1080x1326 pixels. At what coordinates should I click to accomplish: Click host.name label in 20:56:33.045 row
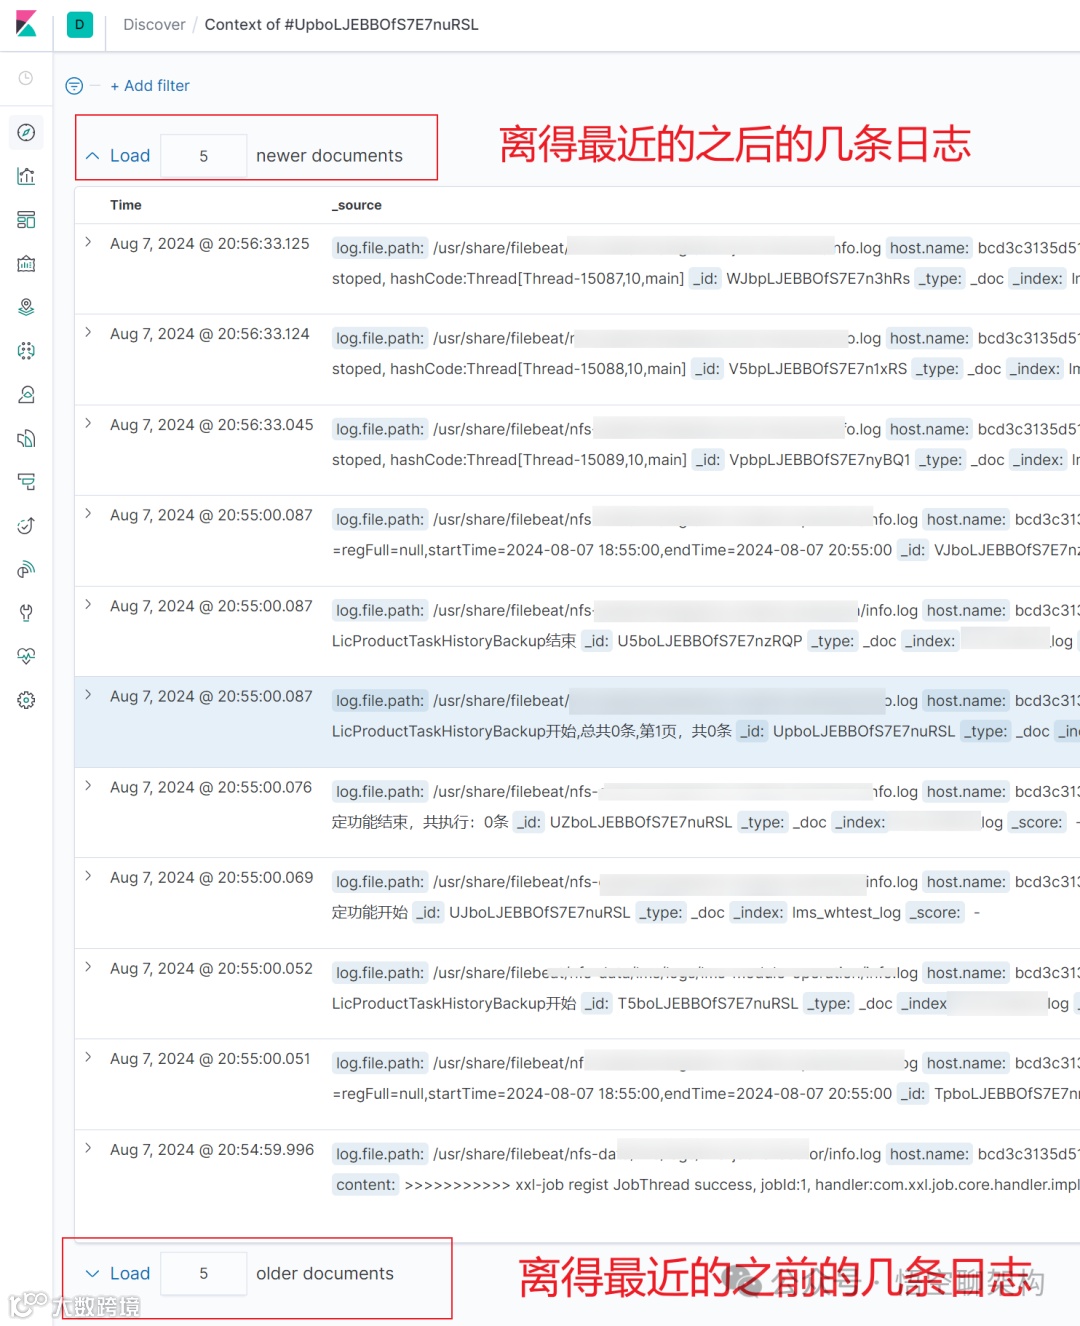tap(929, 430)
